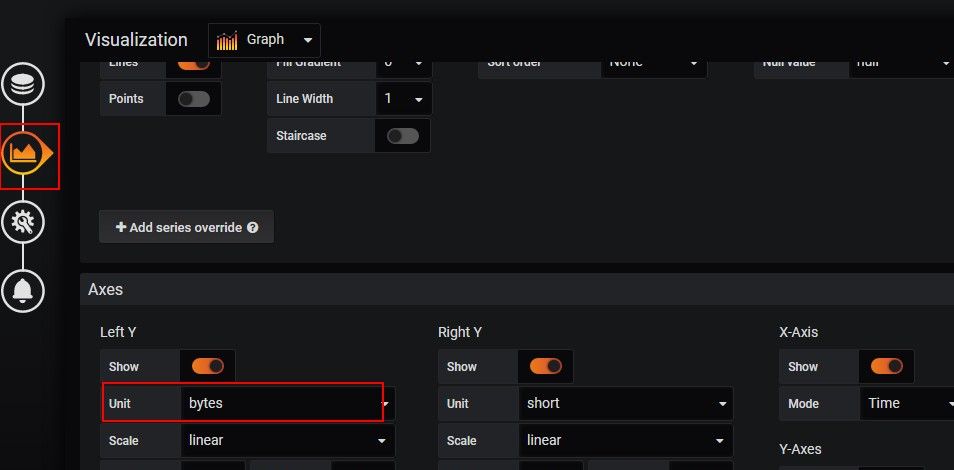Viewport: 954px width, 470px height.
Task: Disable the Lines switch
Action: (194, 63)
